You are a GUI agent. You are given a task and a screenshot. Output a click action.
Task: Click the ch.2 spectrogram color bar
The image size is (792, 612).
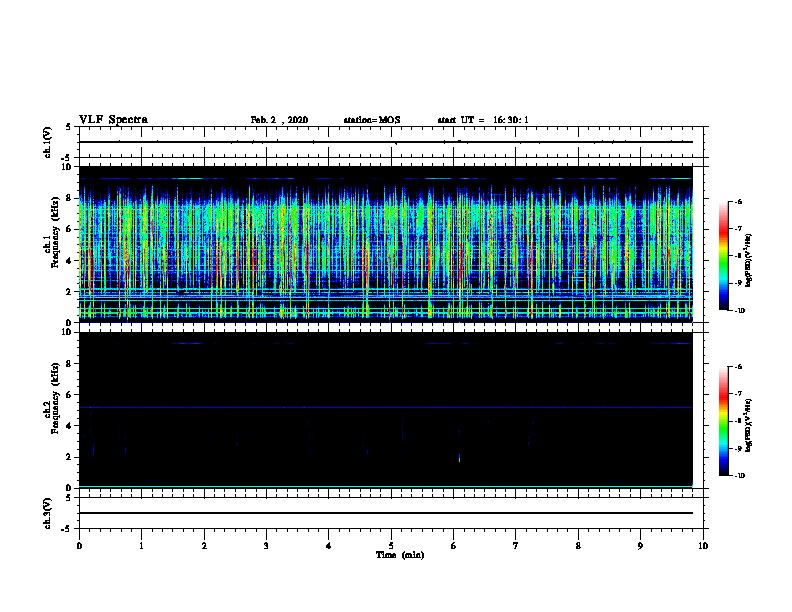pos(724,421)
